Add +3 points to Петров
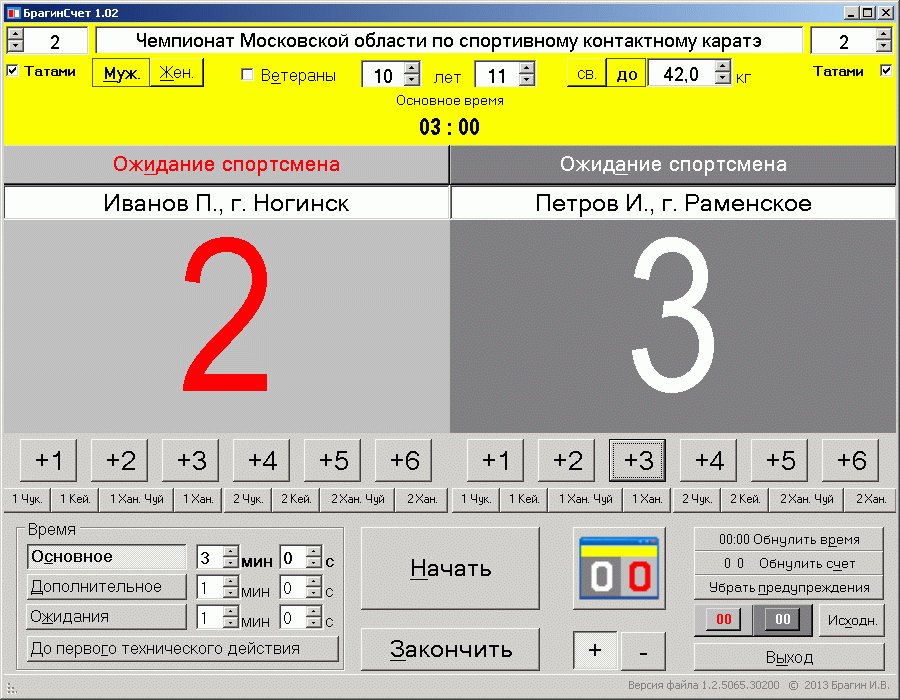 (x=637, y=460)
